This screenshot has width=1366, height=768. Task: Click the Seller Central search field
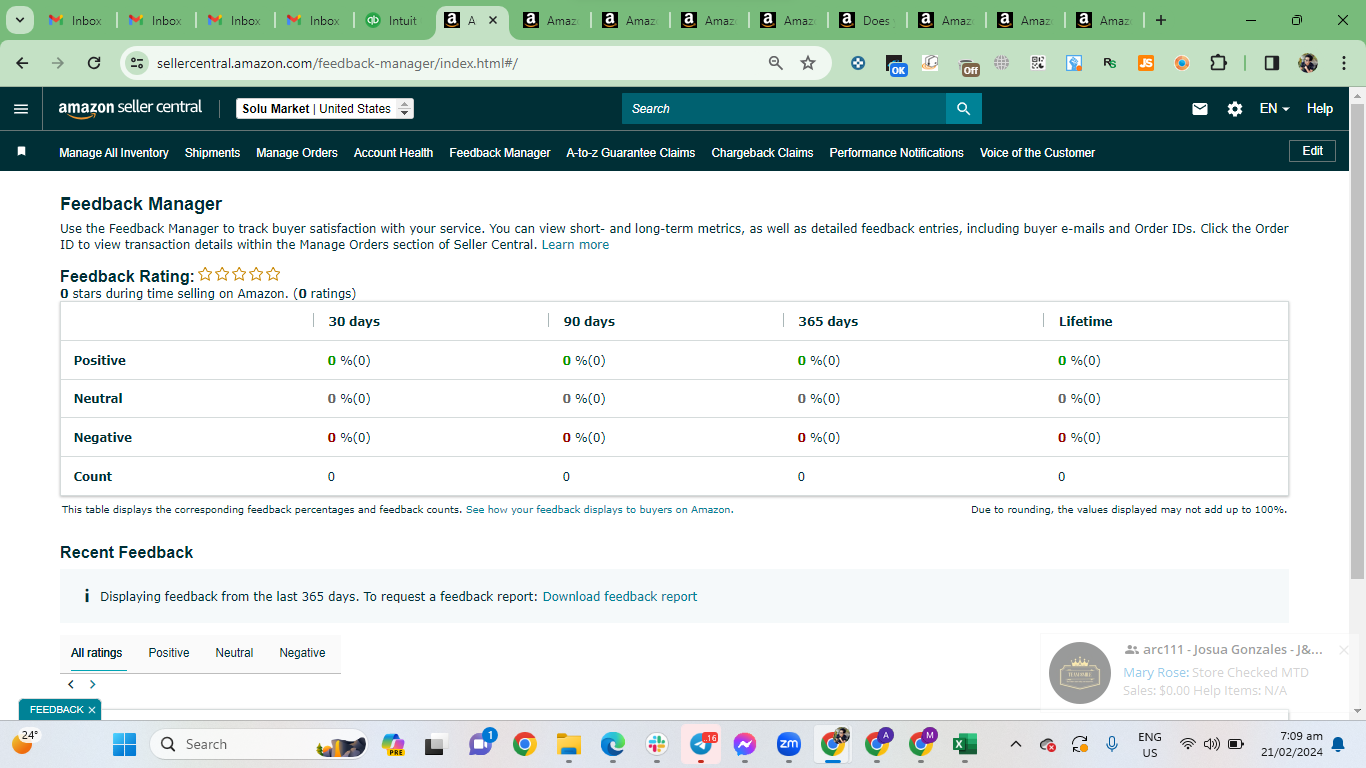click(784, 109)
